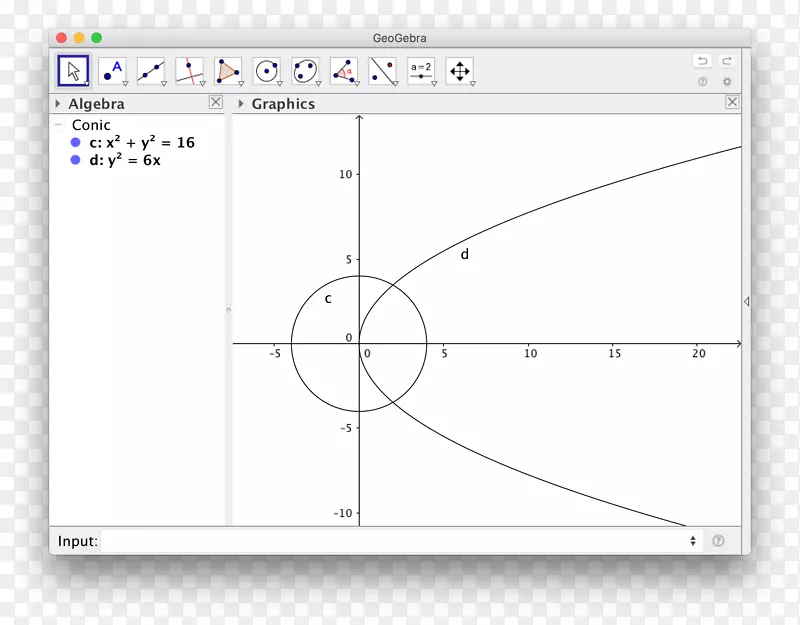Collapse the Conic group in Algebra view
Viewport: 800px width, 625px height.
(x=60, y=124)
